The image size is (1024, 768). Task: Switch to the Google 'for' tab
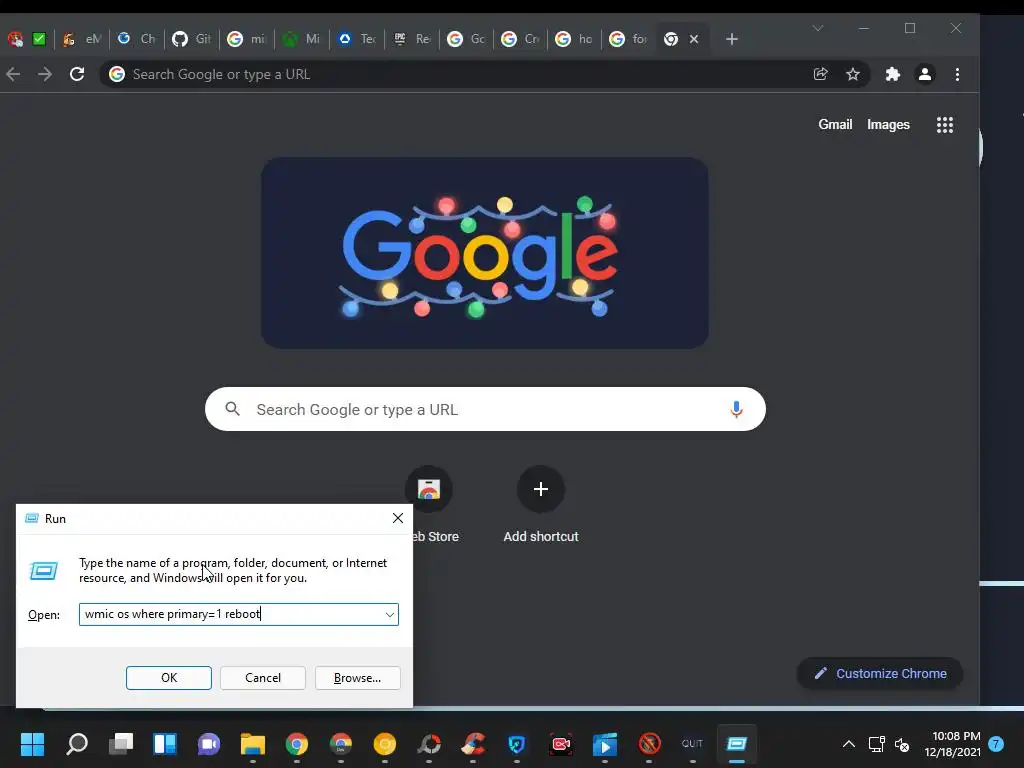tap(628, 39)
